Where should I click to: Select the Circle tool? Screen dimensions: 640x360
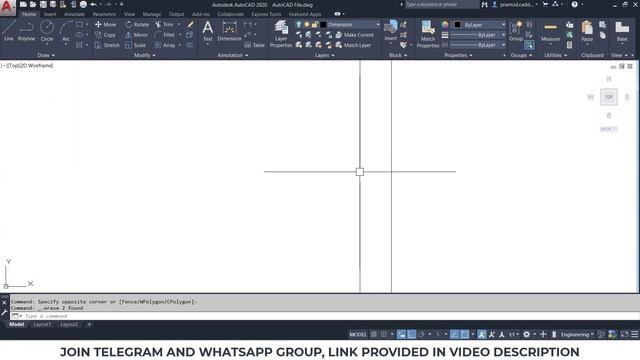(47, 31)
